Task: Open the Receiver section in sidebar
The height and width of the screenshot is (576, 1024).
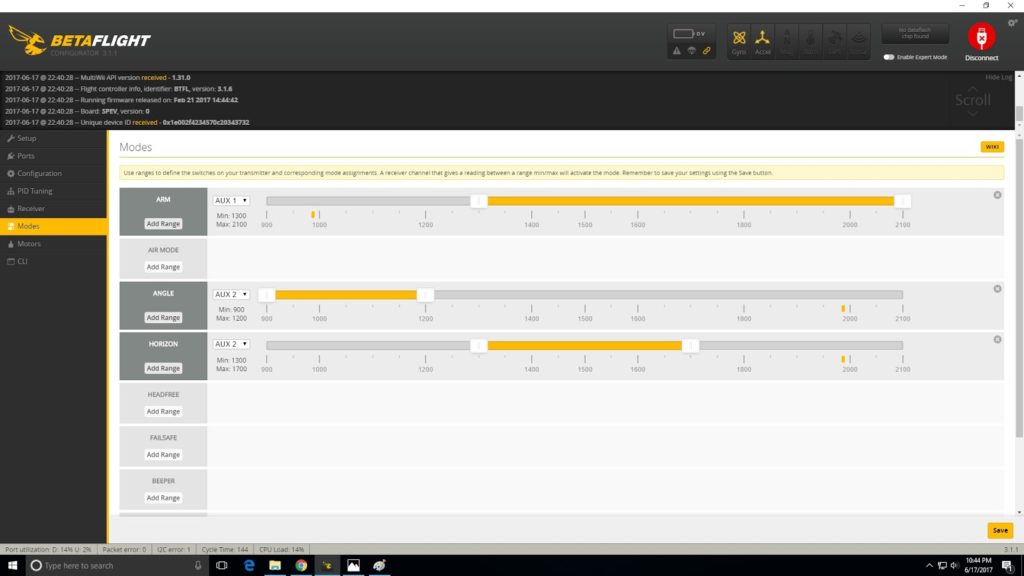Action: pyautogui.click(x=32, y=208)
